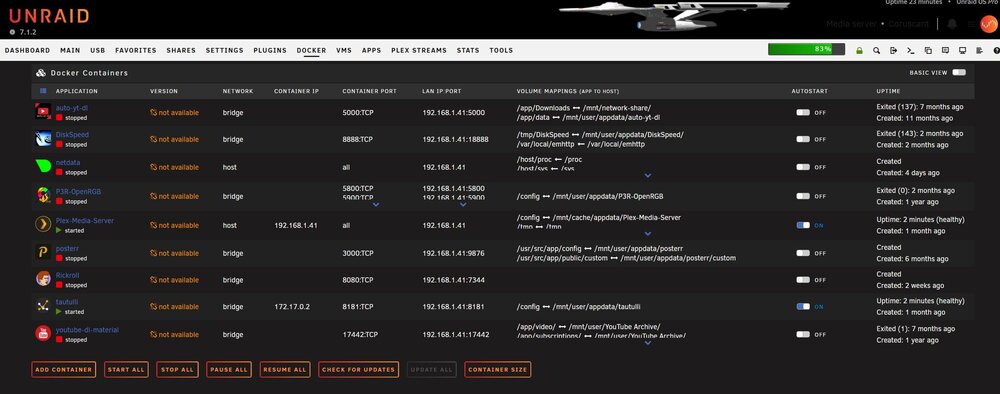Toggle autostart for DiskSpeed
Viewport: 1000px width, 394px height.
click(803, 139)
